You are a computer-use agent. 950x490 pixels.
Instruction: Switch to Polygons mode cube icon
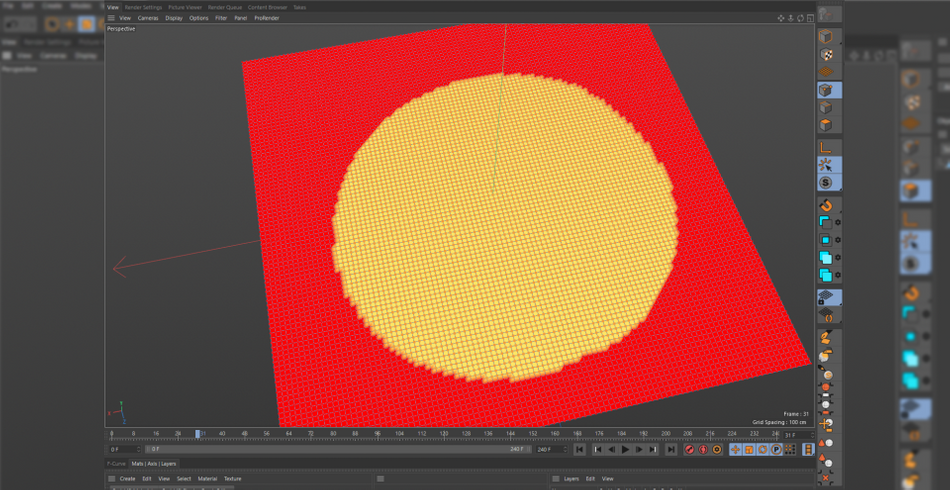825,125
